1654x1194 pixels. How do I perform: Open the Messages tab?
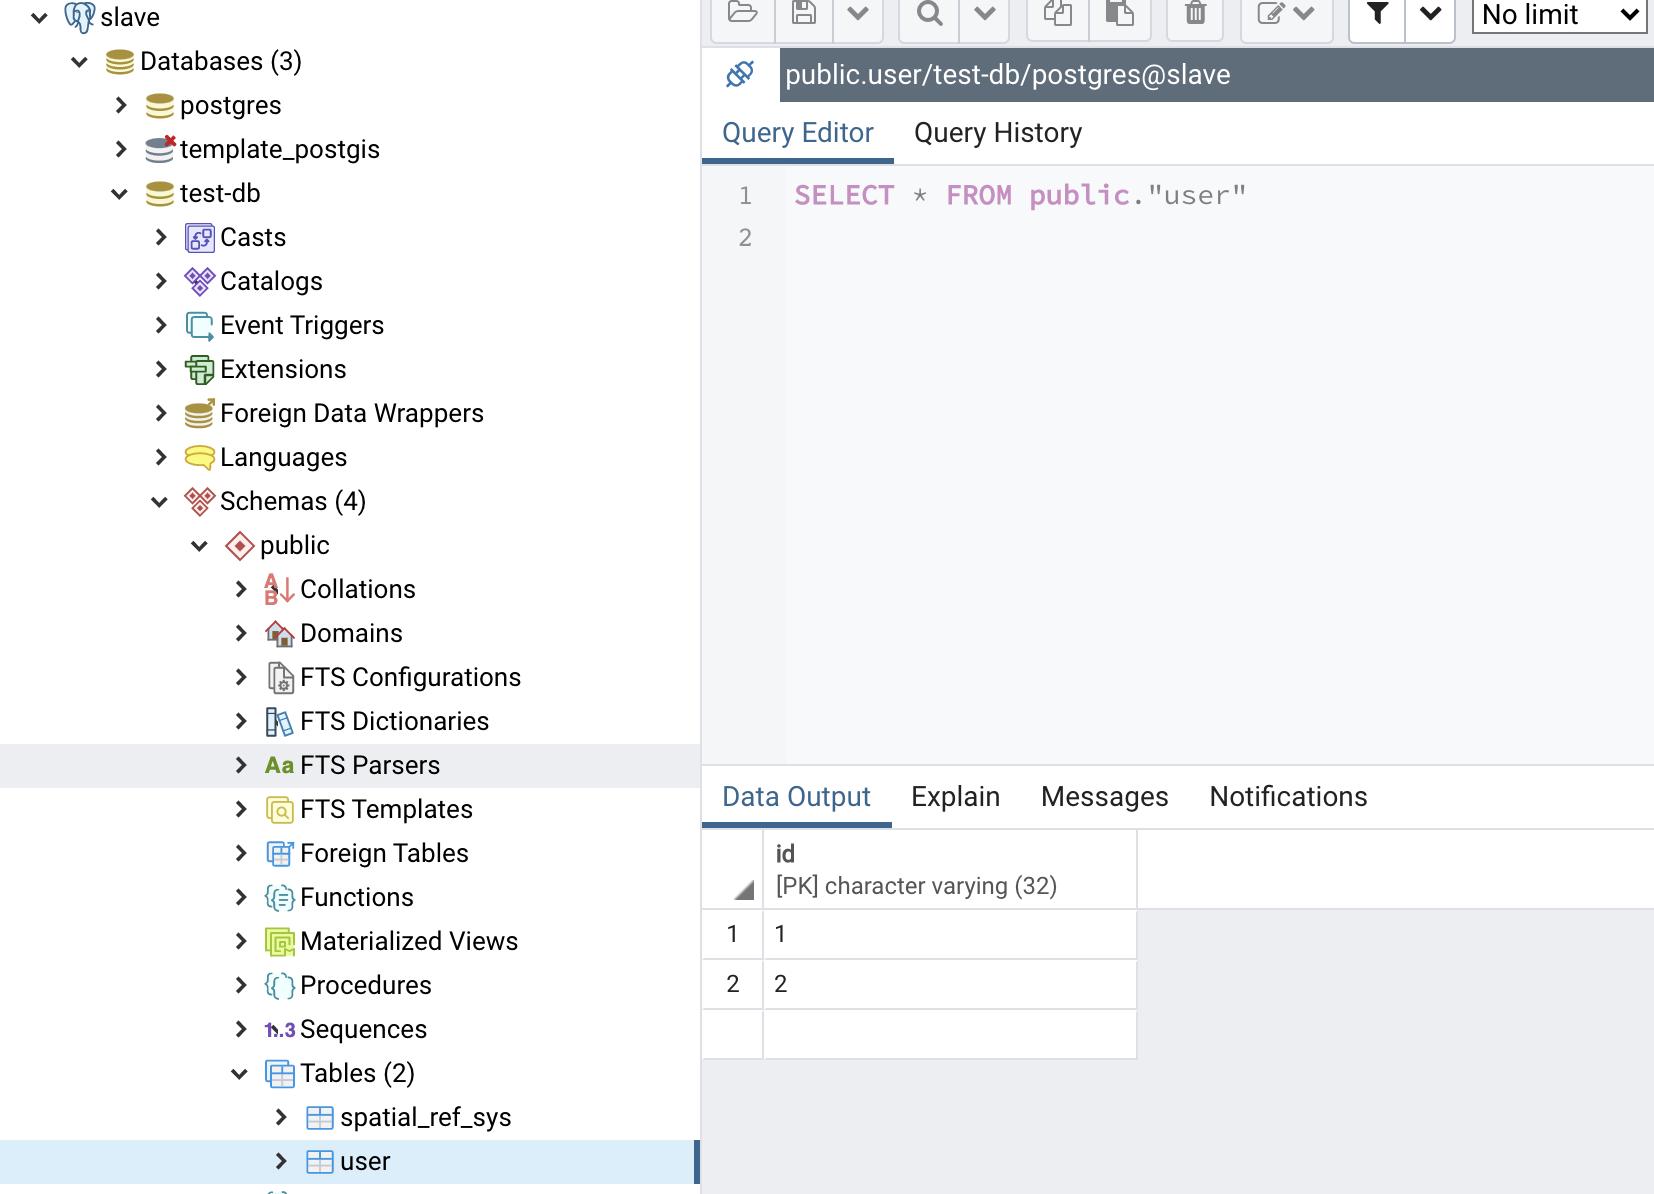[x=1104, y=797]
